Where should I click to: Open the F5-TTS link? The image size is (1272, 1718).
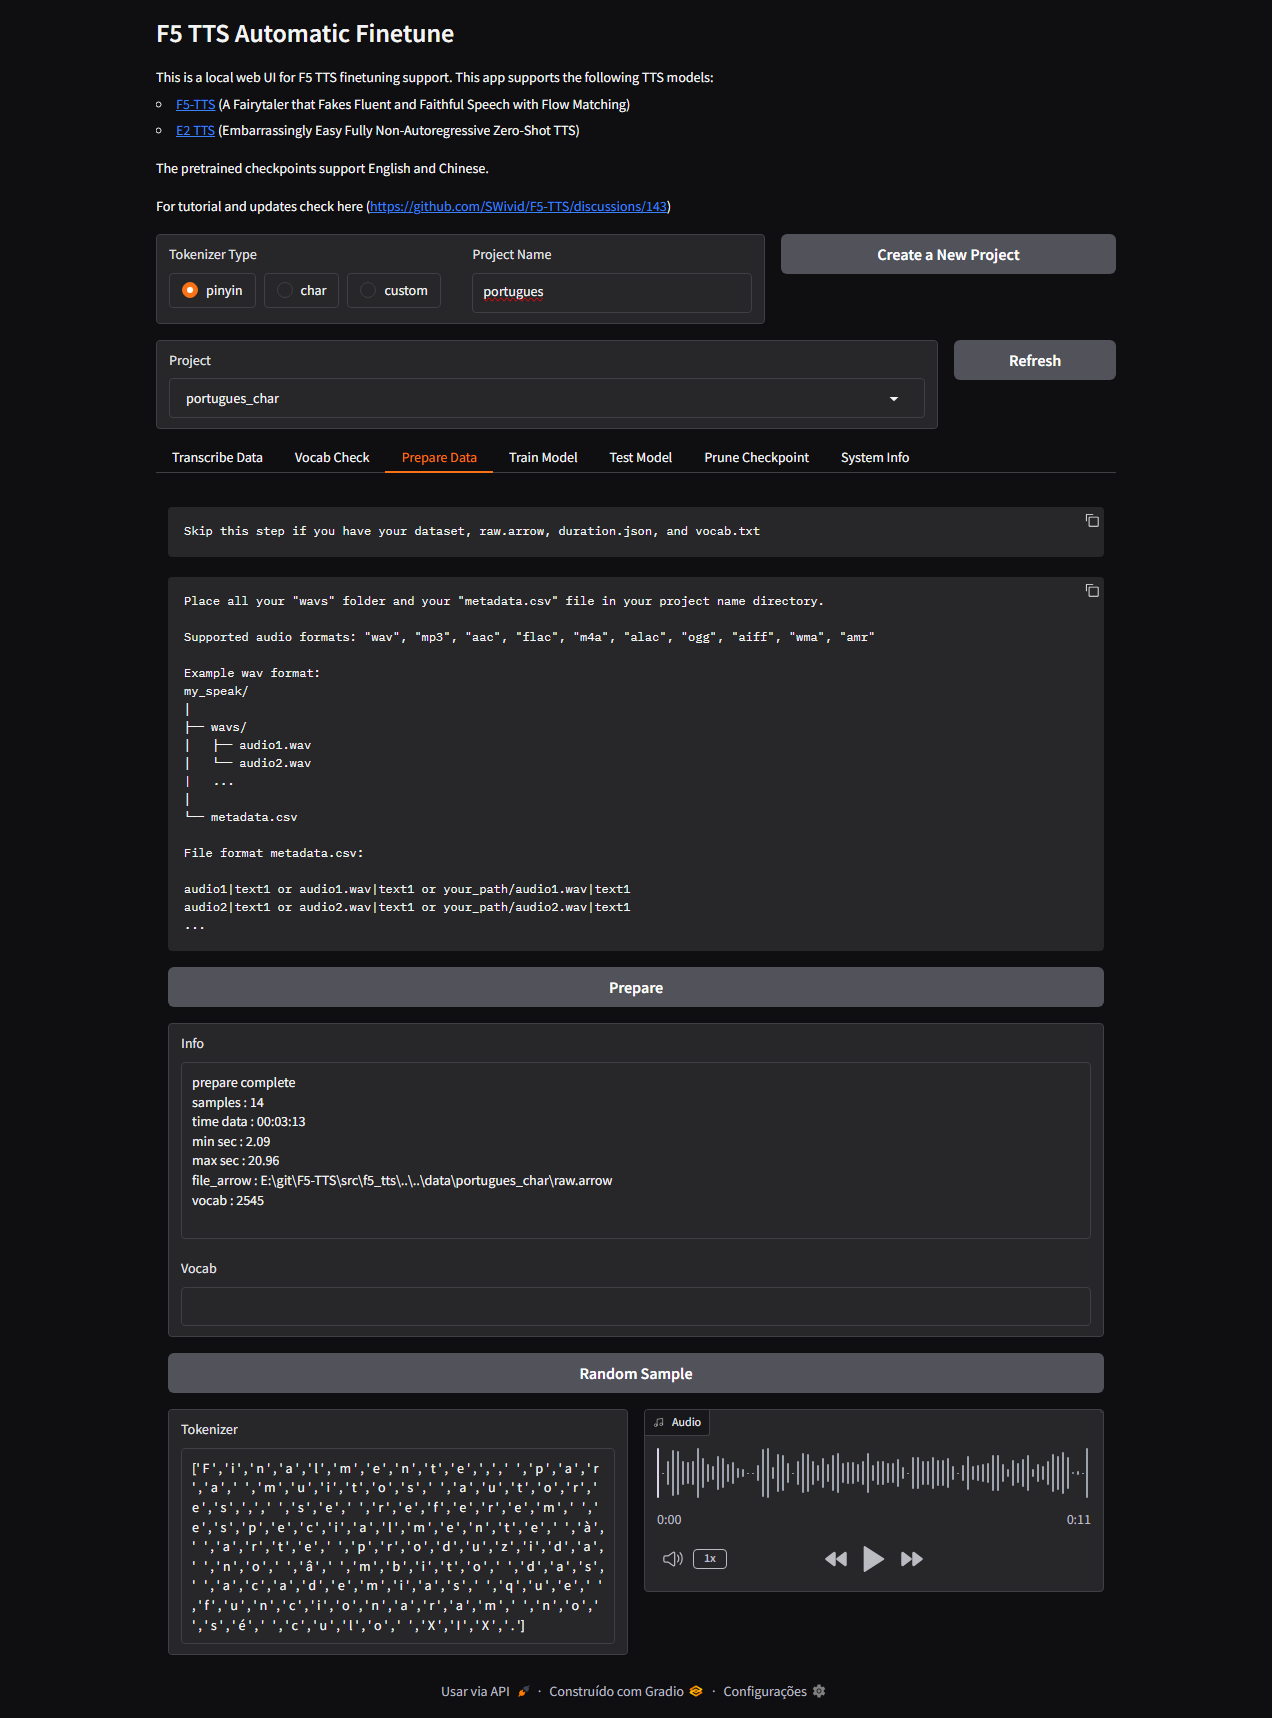click(195, 104)
